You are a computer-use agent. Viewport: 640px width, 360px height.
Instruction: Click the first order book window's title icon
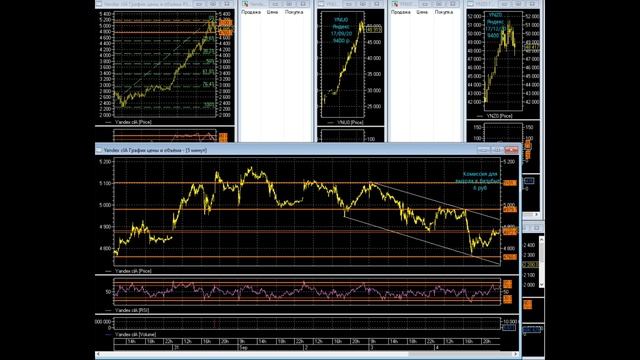click(x=245, y=4)
